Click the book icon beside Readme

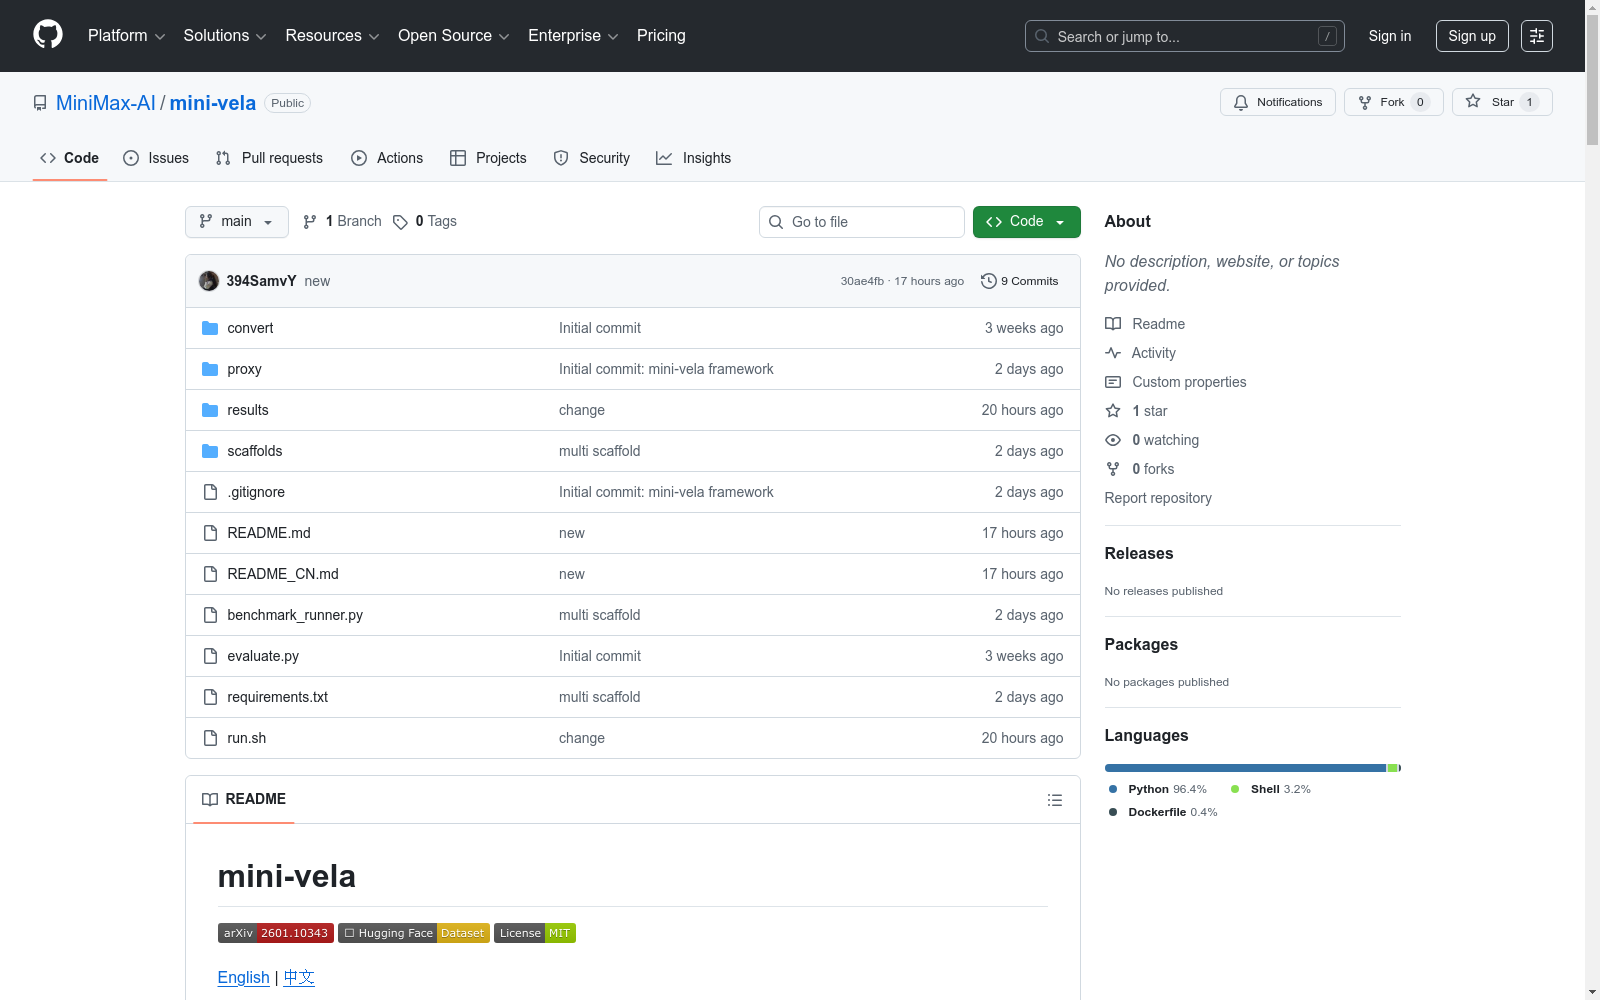click(1113, 324)
